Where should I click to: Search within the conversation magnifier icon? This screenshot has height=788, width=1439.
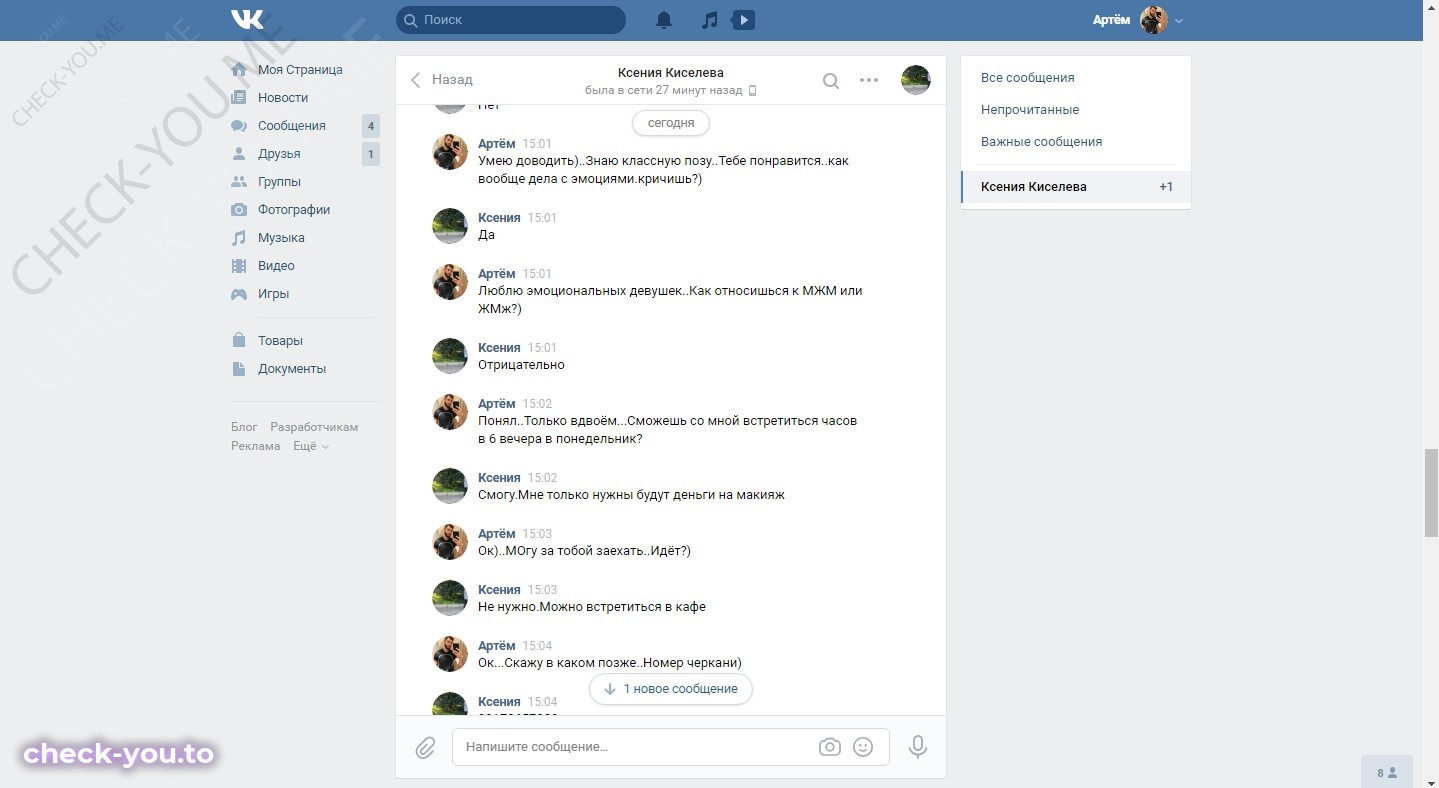click(831, 81)
